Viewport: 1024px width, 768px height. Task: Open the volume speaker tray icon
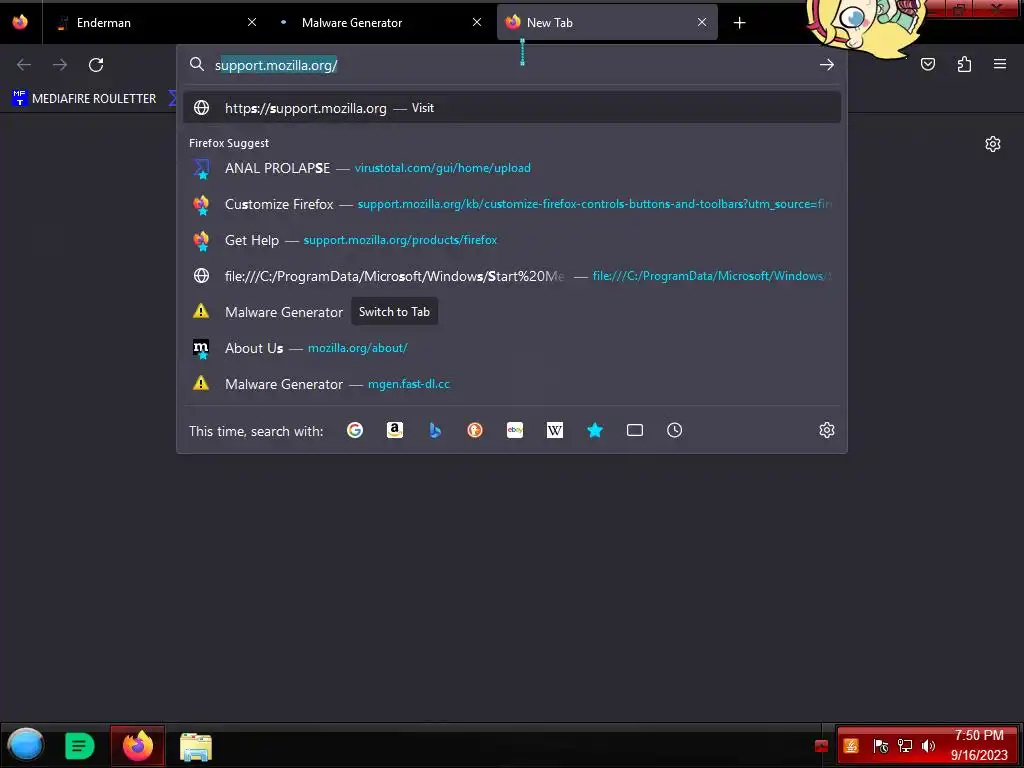pos(928,746)
